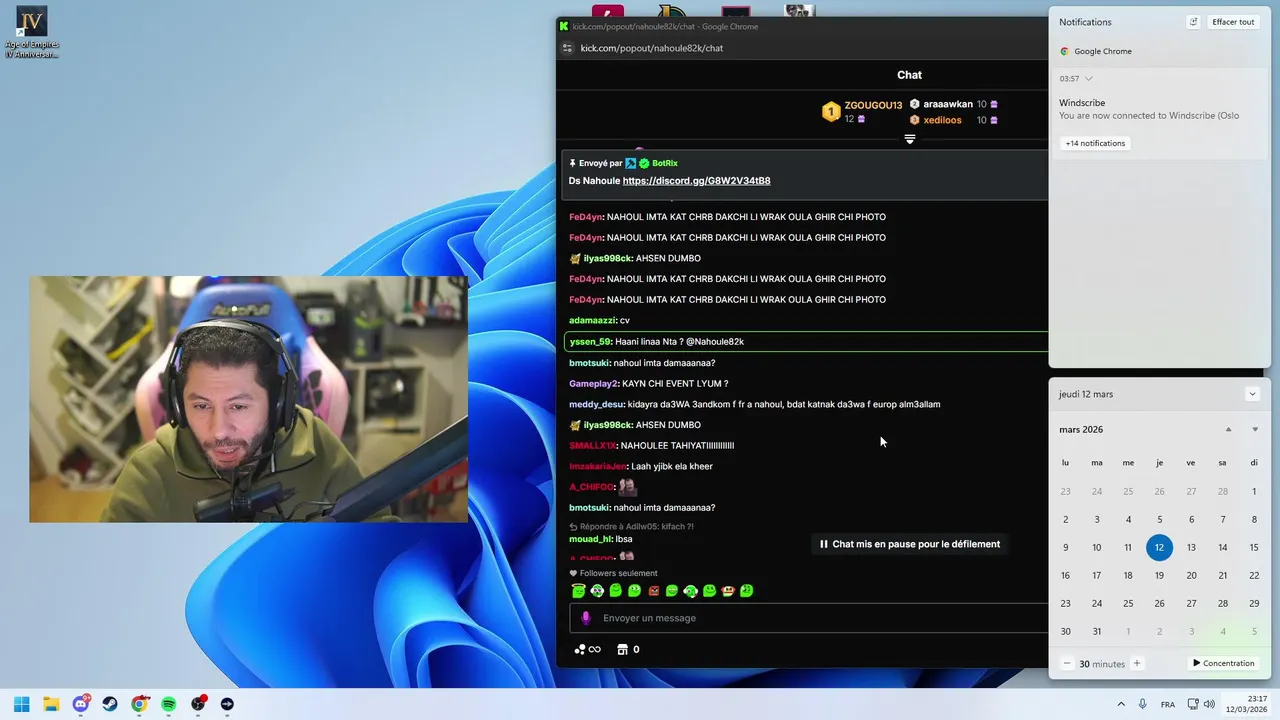1280x720 pixels.
Task: Insert the headset emote in quick emotes
Action: (x=691, y=591)
